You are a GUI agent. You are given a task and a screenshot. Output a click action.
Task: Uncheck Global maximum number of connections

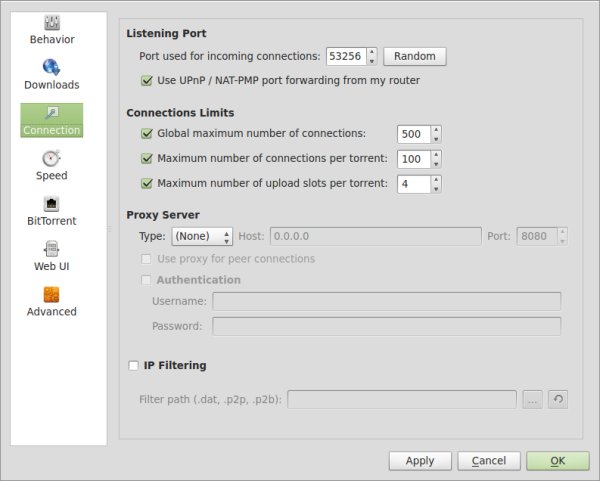[x=148, y=133]
